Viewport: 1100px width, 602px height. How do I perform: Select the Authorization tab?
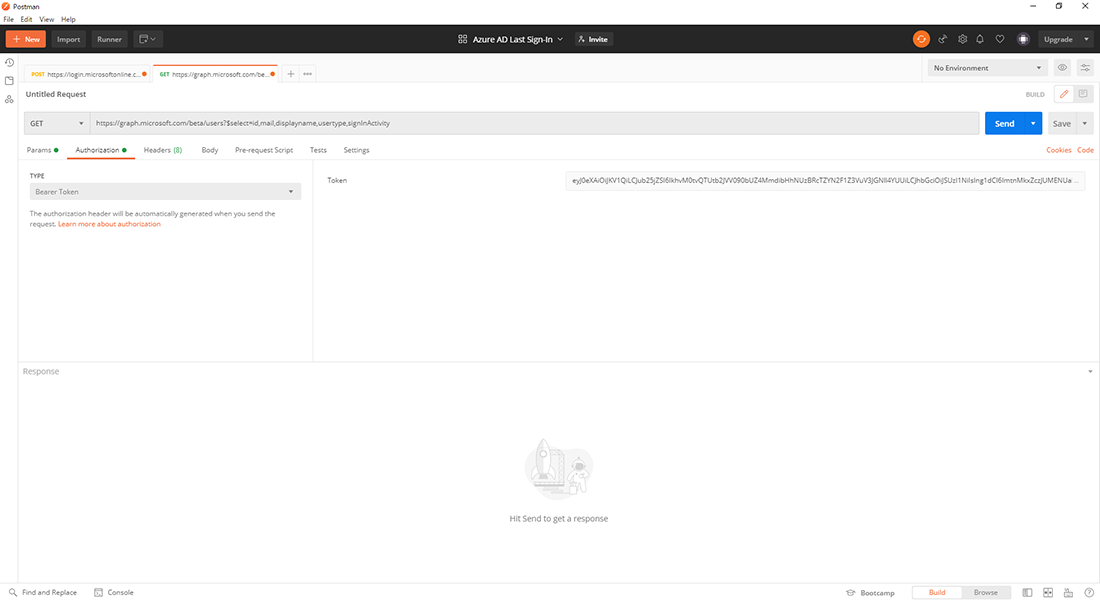click(101, 150)
